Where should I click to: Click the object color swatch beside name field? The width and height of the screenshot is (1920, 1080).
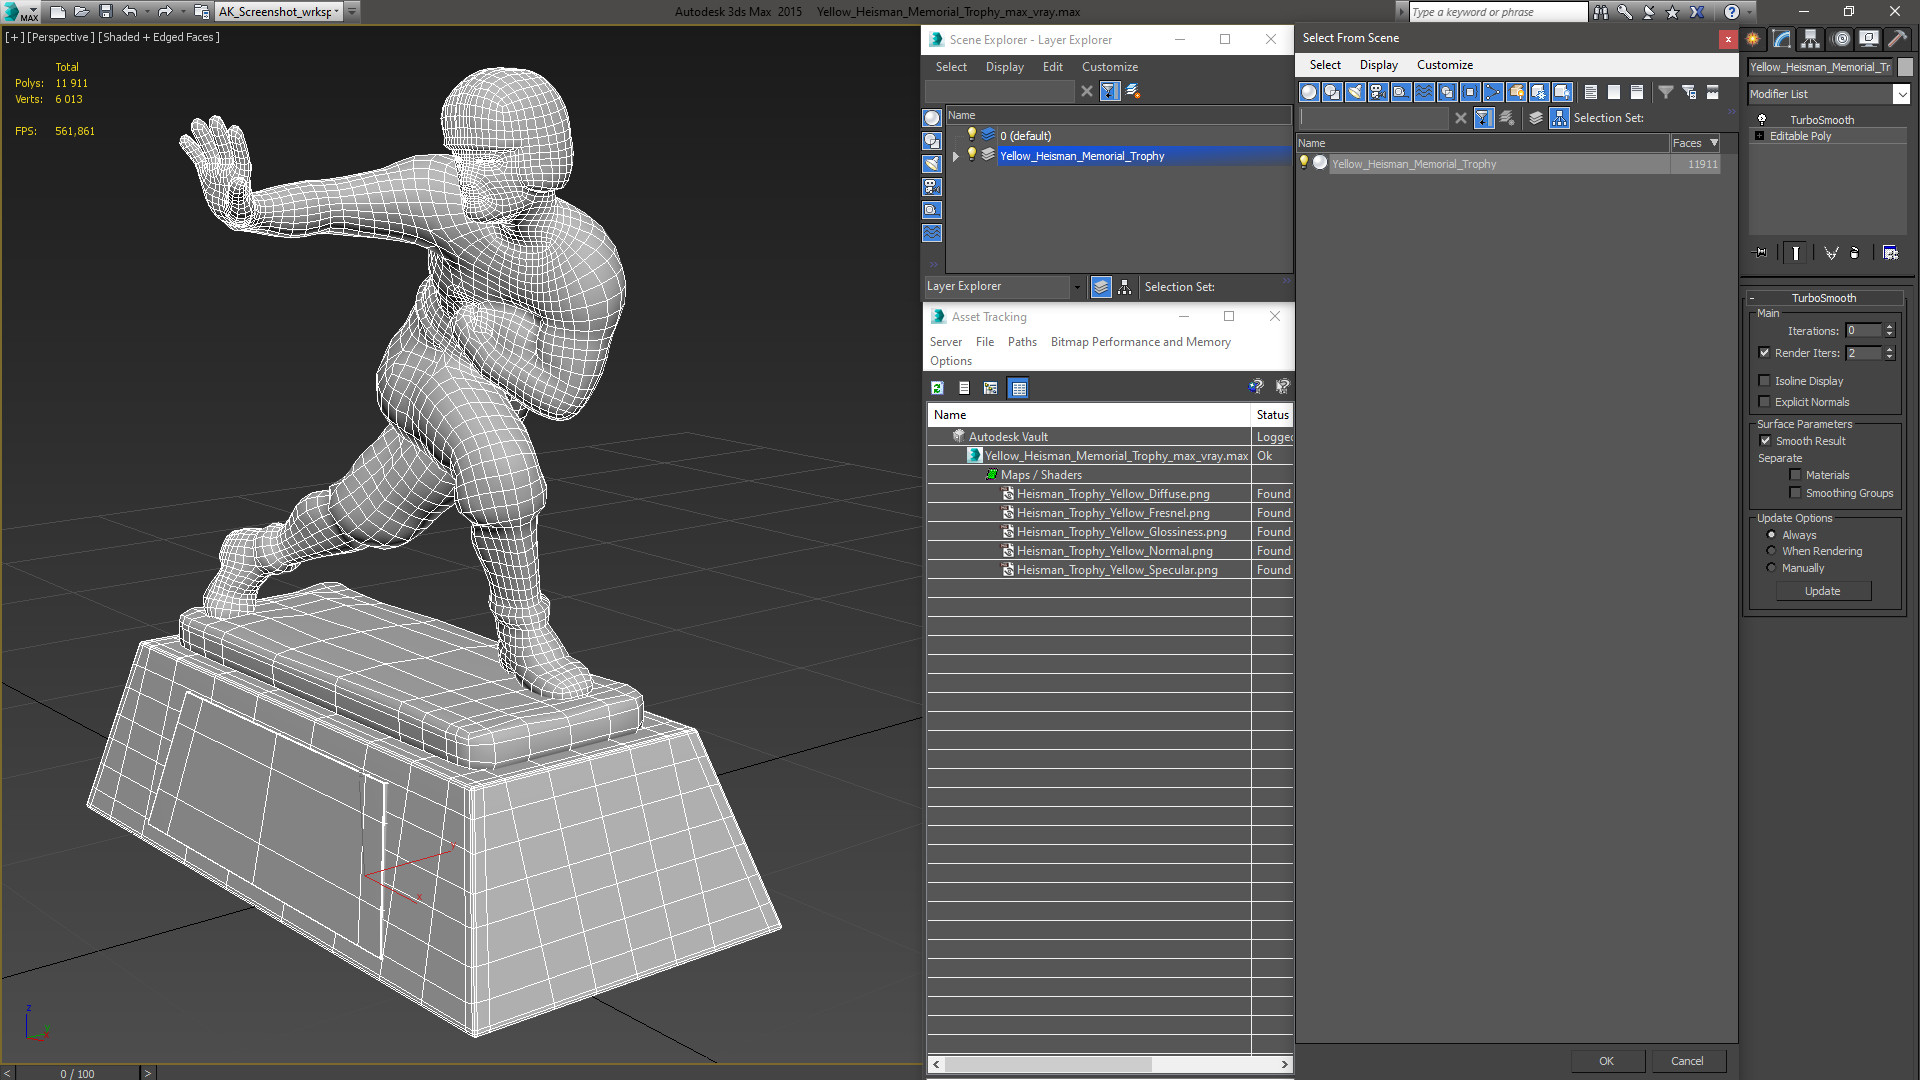1904,67
